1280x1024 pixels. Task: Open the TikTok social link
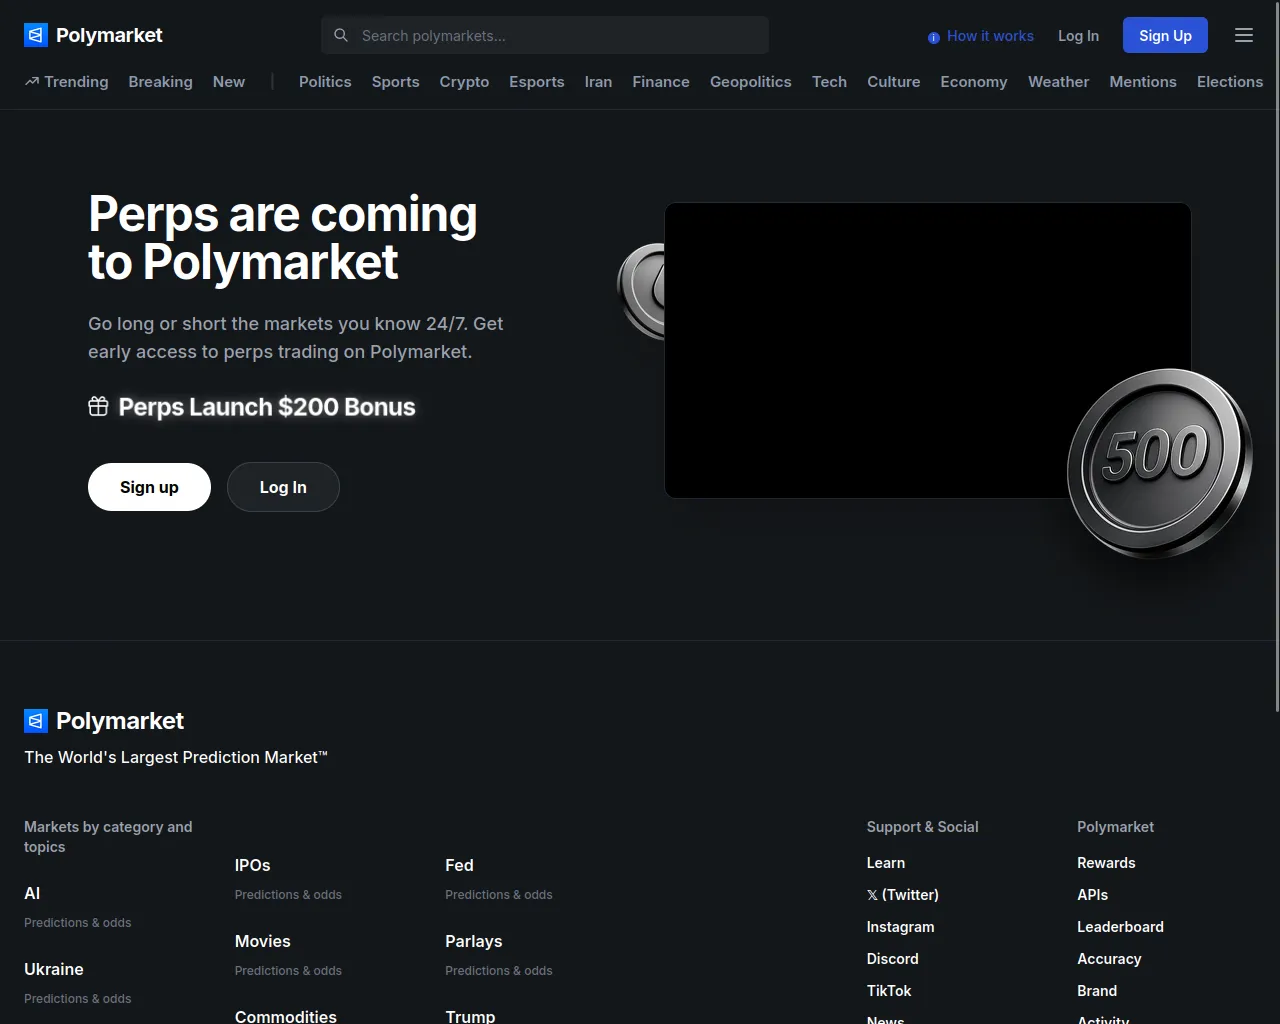[889, 991]
